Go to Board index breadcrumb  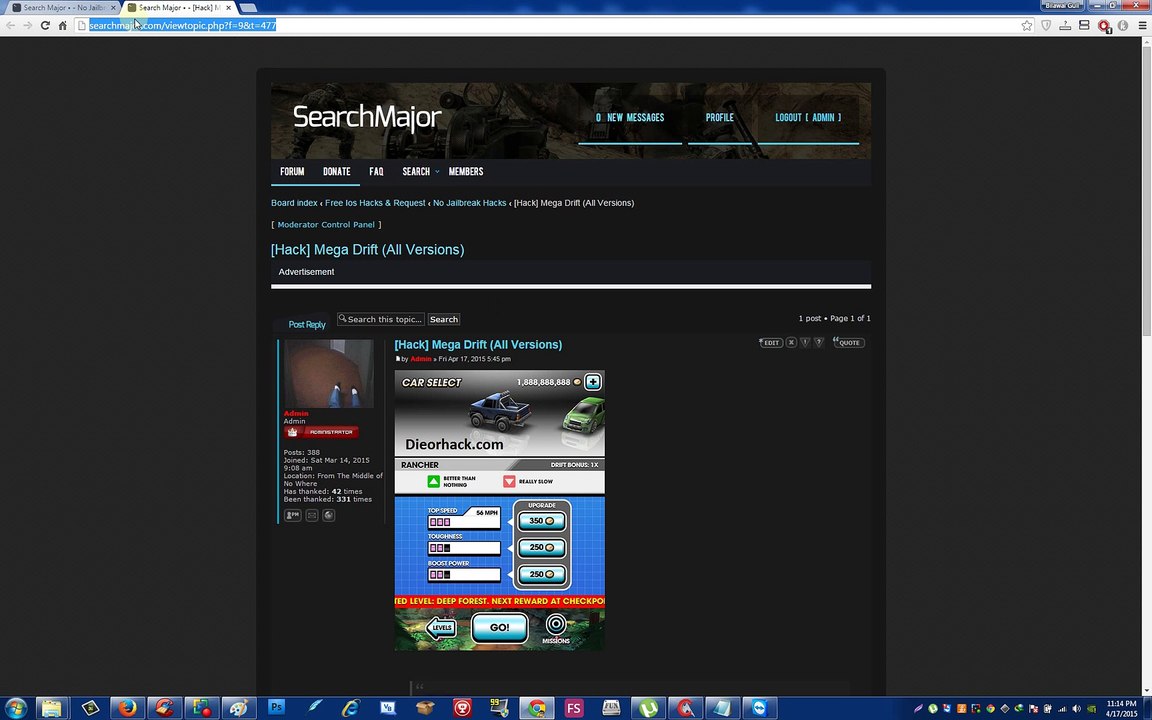pos(294,203)
